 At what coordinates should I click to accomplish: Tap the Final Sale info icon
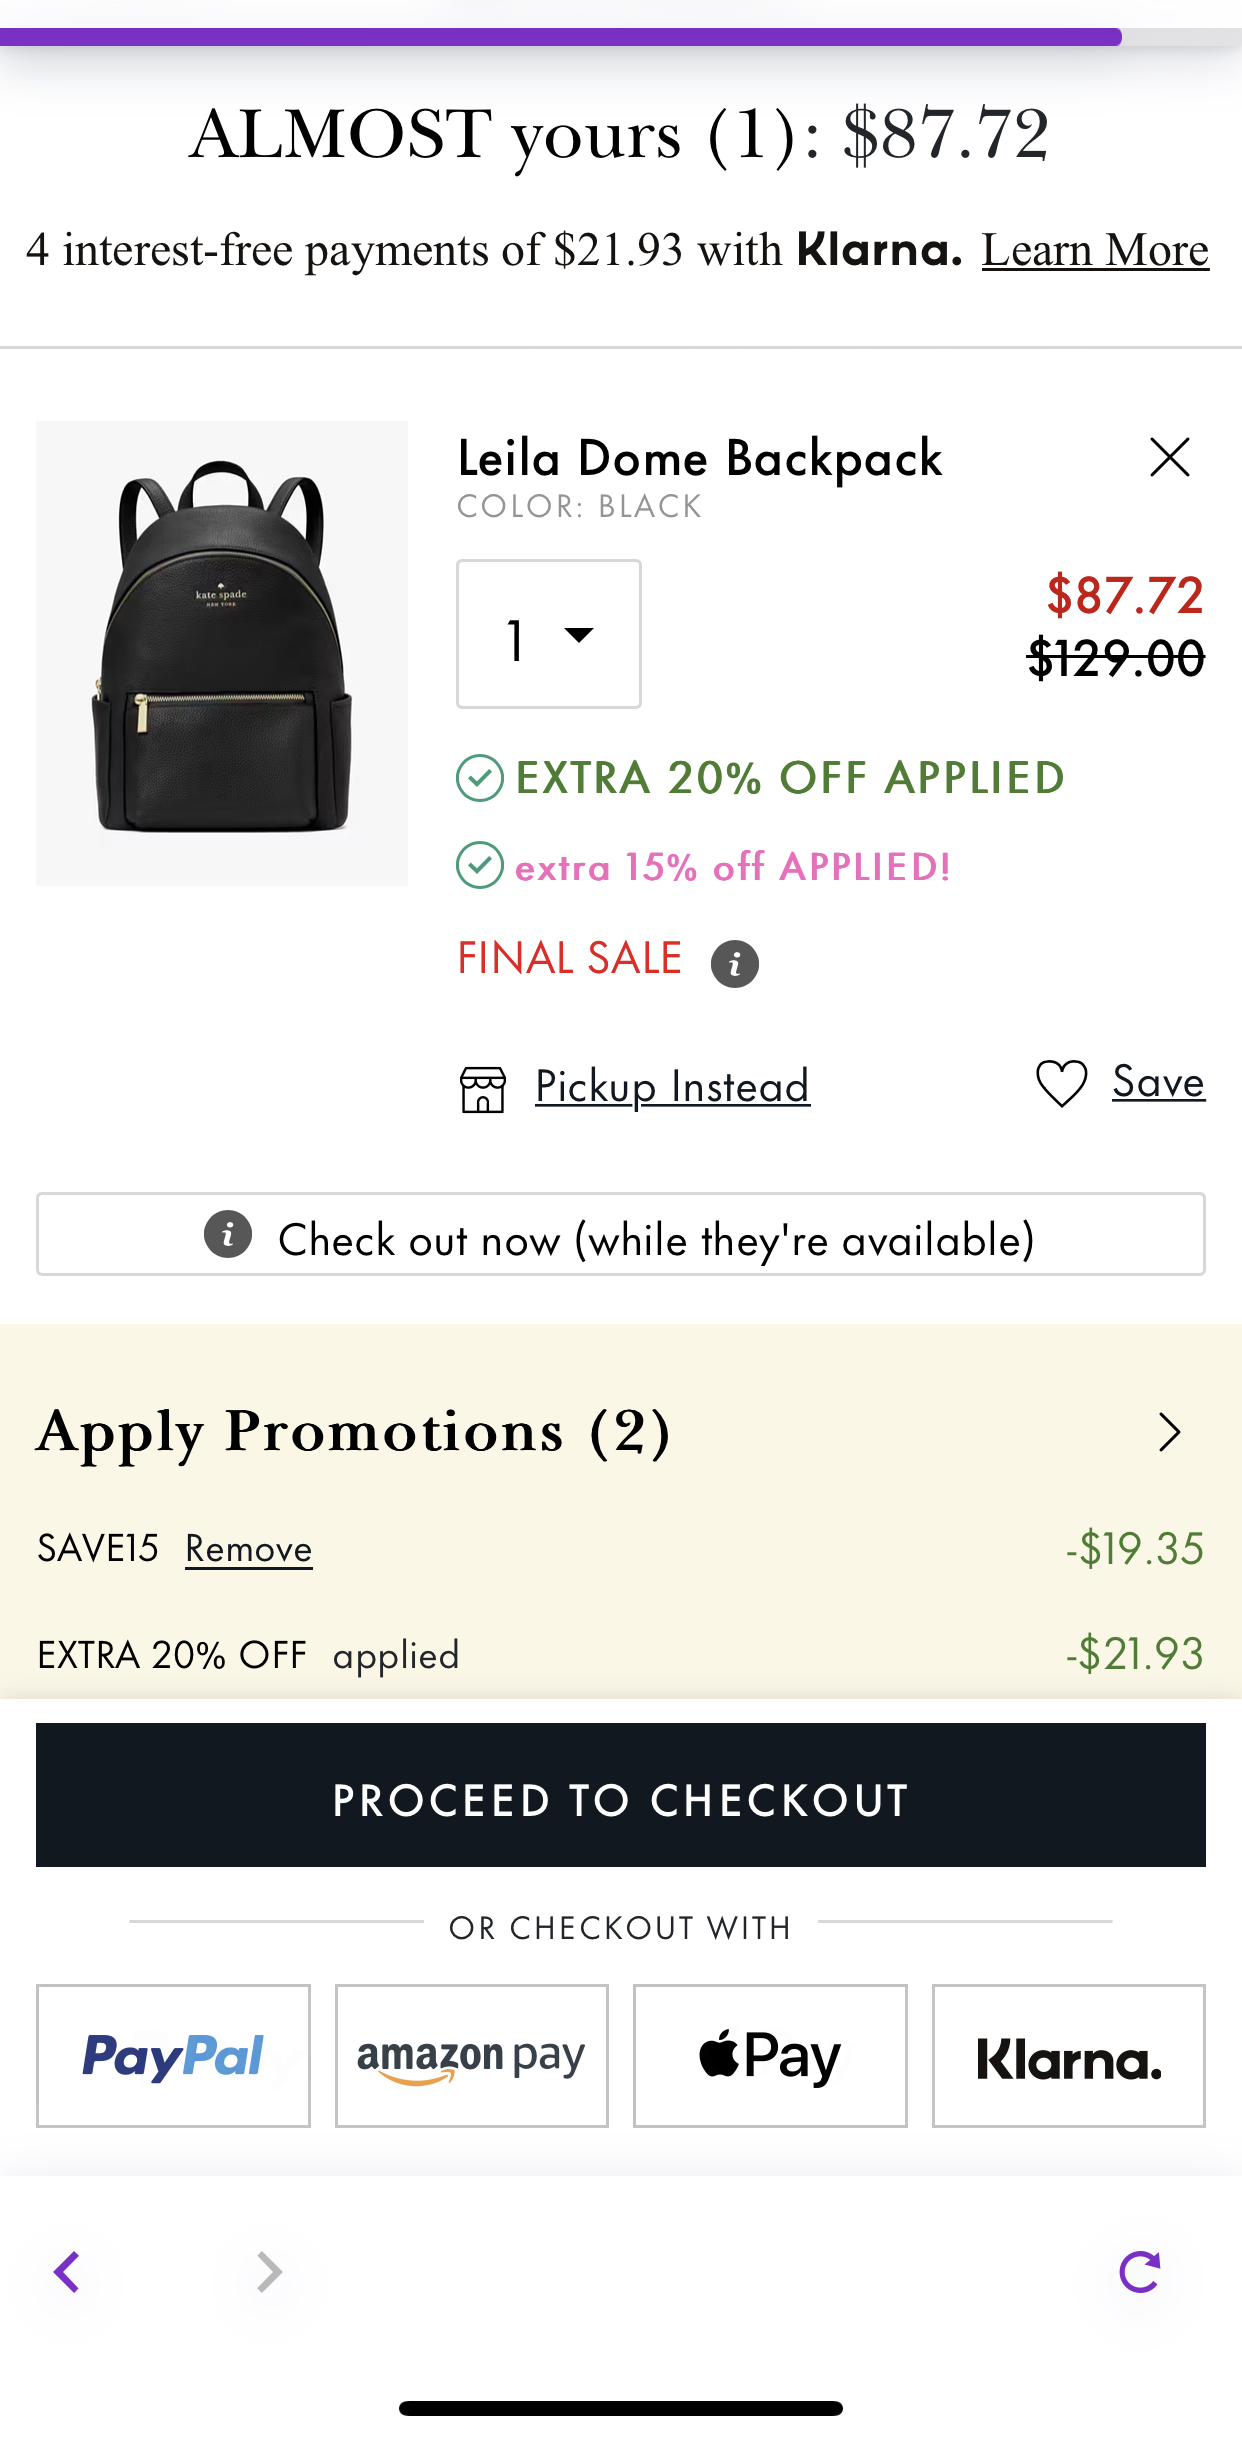(x=734, y=964)
